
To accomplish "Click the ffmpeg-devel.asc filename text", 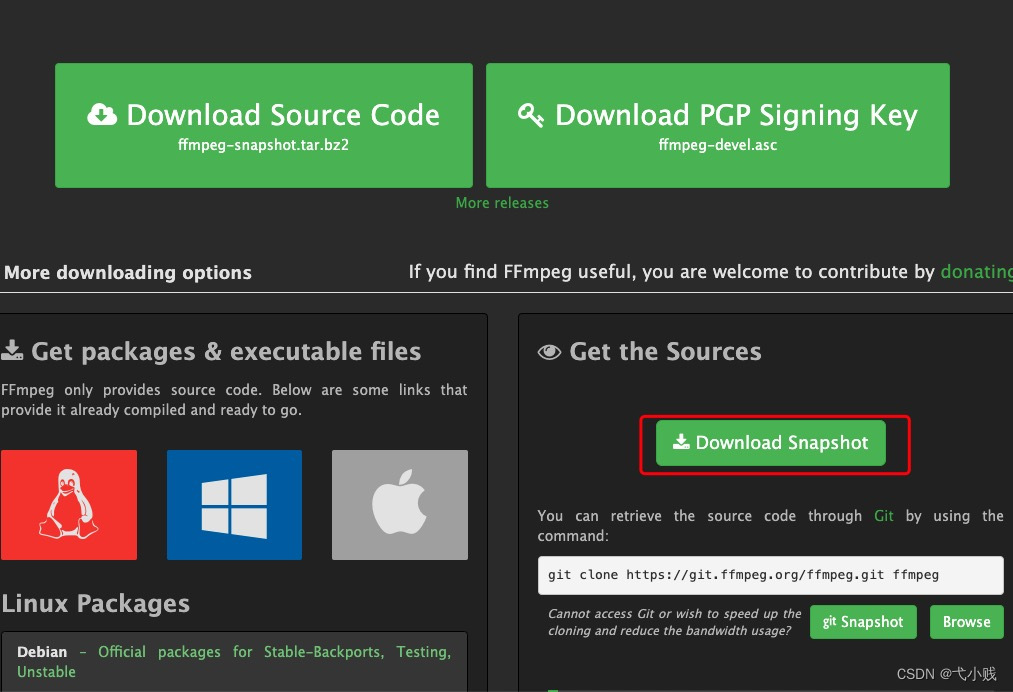I will [718, 145].
